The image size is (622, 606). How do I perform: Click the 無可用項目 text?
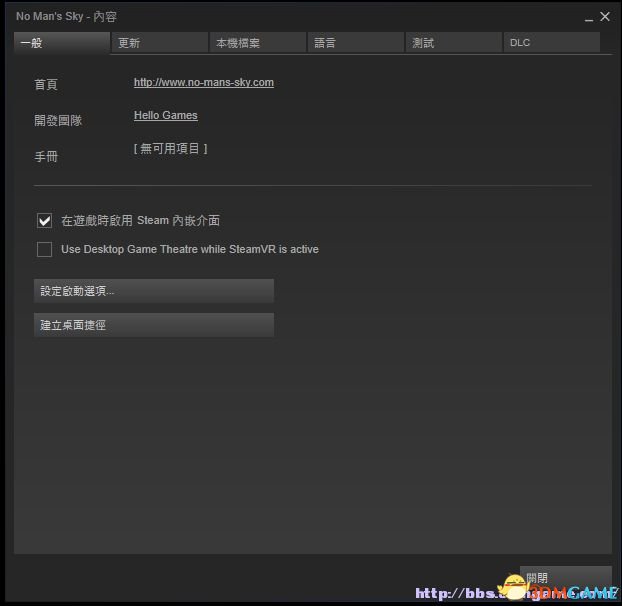click(x=171, y=149)
